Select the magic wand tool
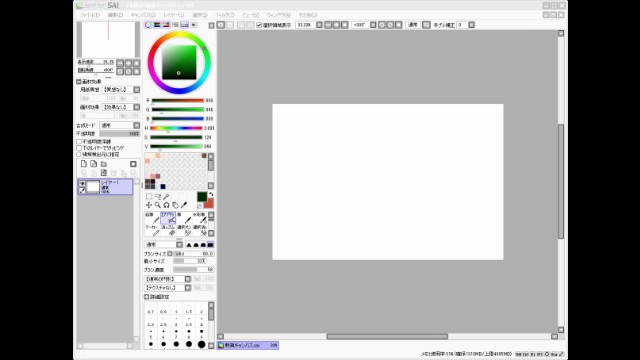The height and width of the screenshot is (360, 640). (x=167, y=197)
